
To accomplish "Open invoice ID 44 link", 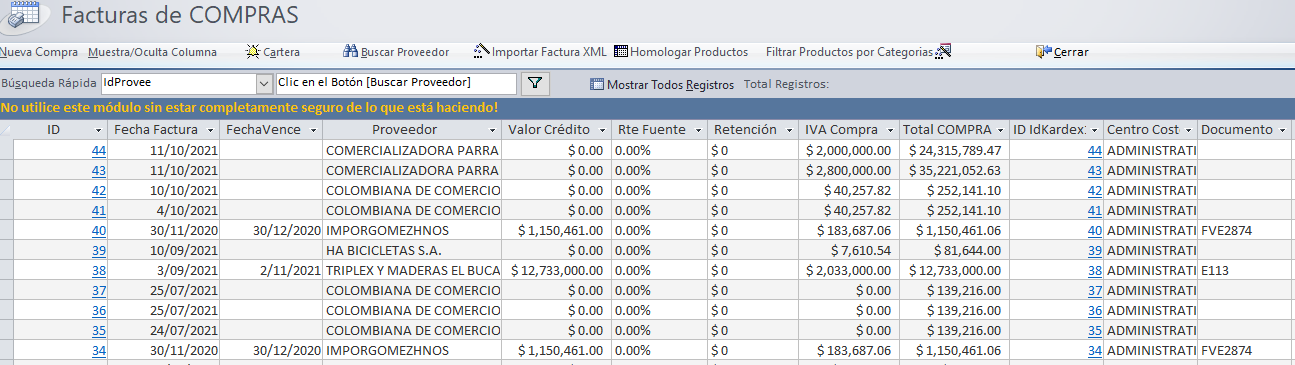I will click(x=98, y=150).
